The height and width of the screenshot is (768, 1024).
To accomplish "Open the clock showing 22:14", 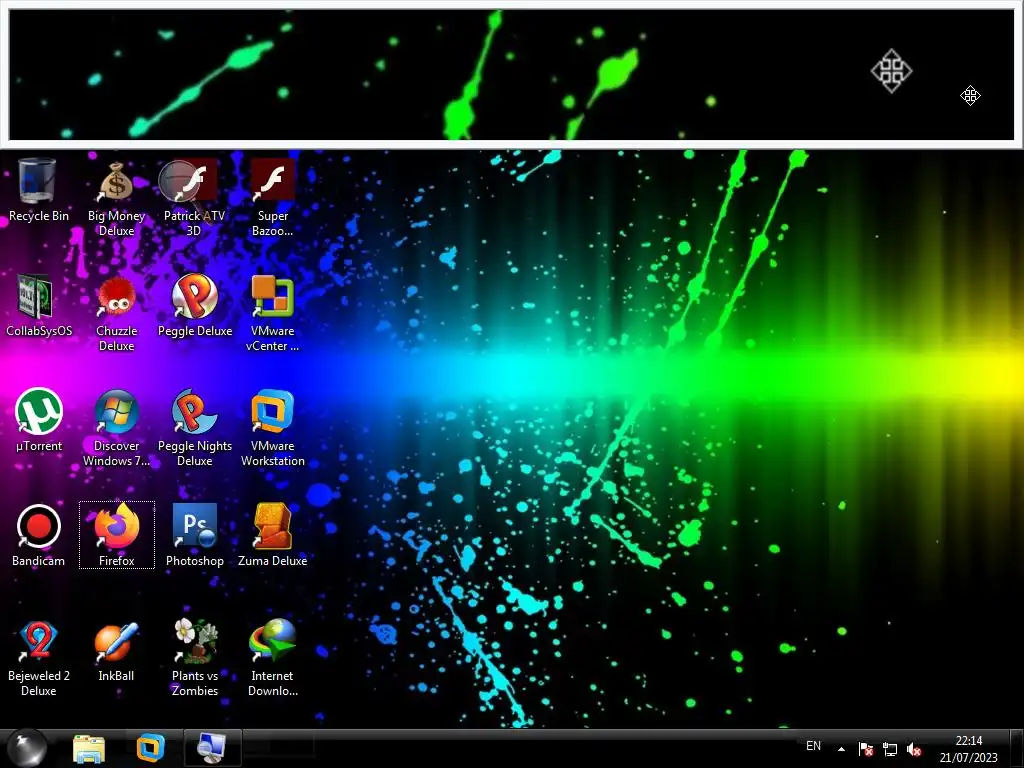I will tap(968, 741).
